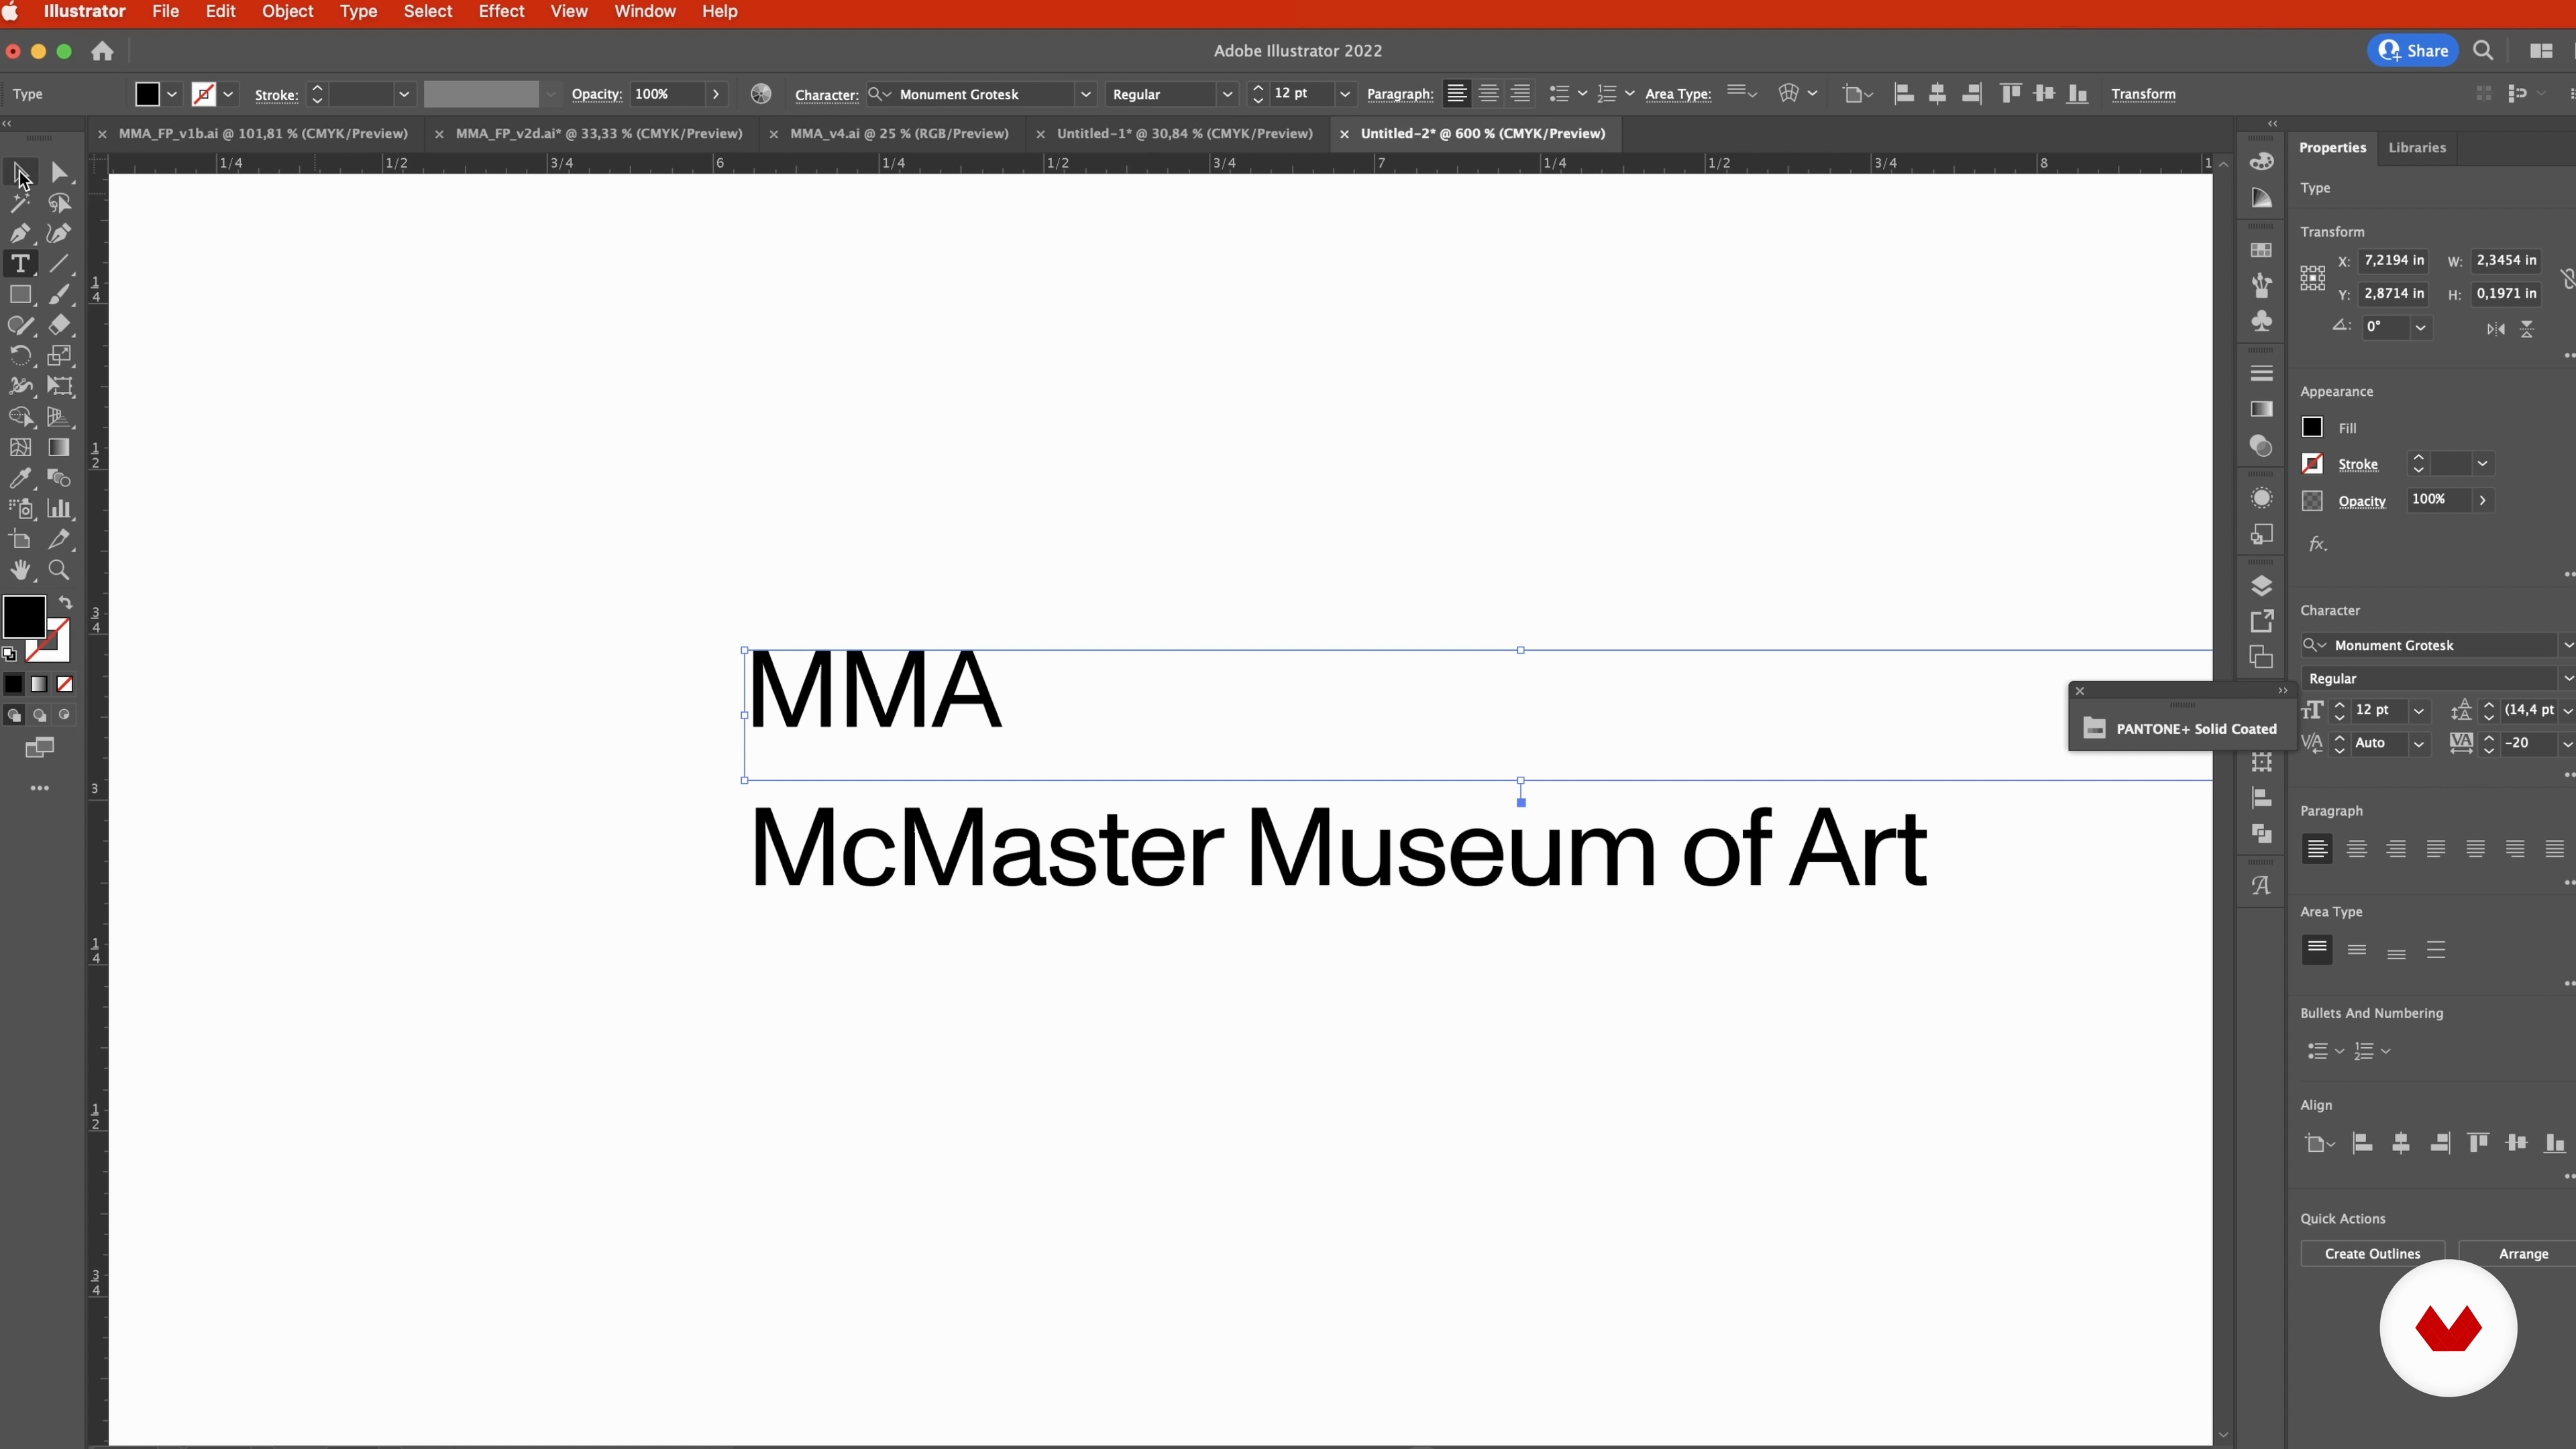
Task: Align text center in control bar
Action: [x=1489, y=94]
